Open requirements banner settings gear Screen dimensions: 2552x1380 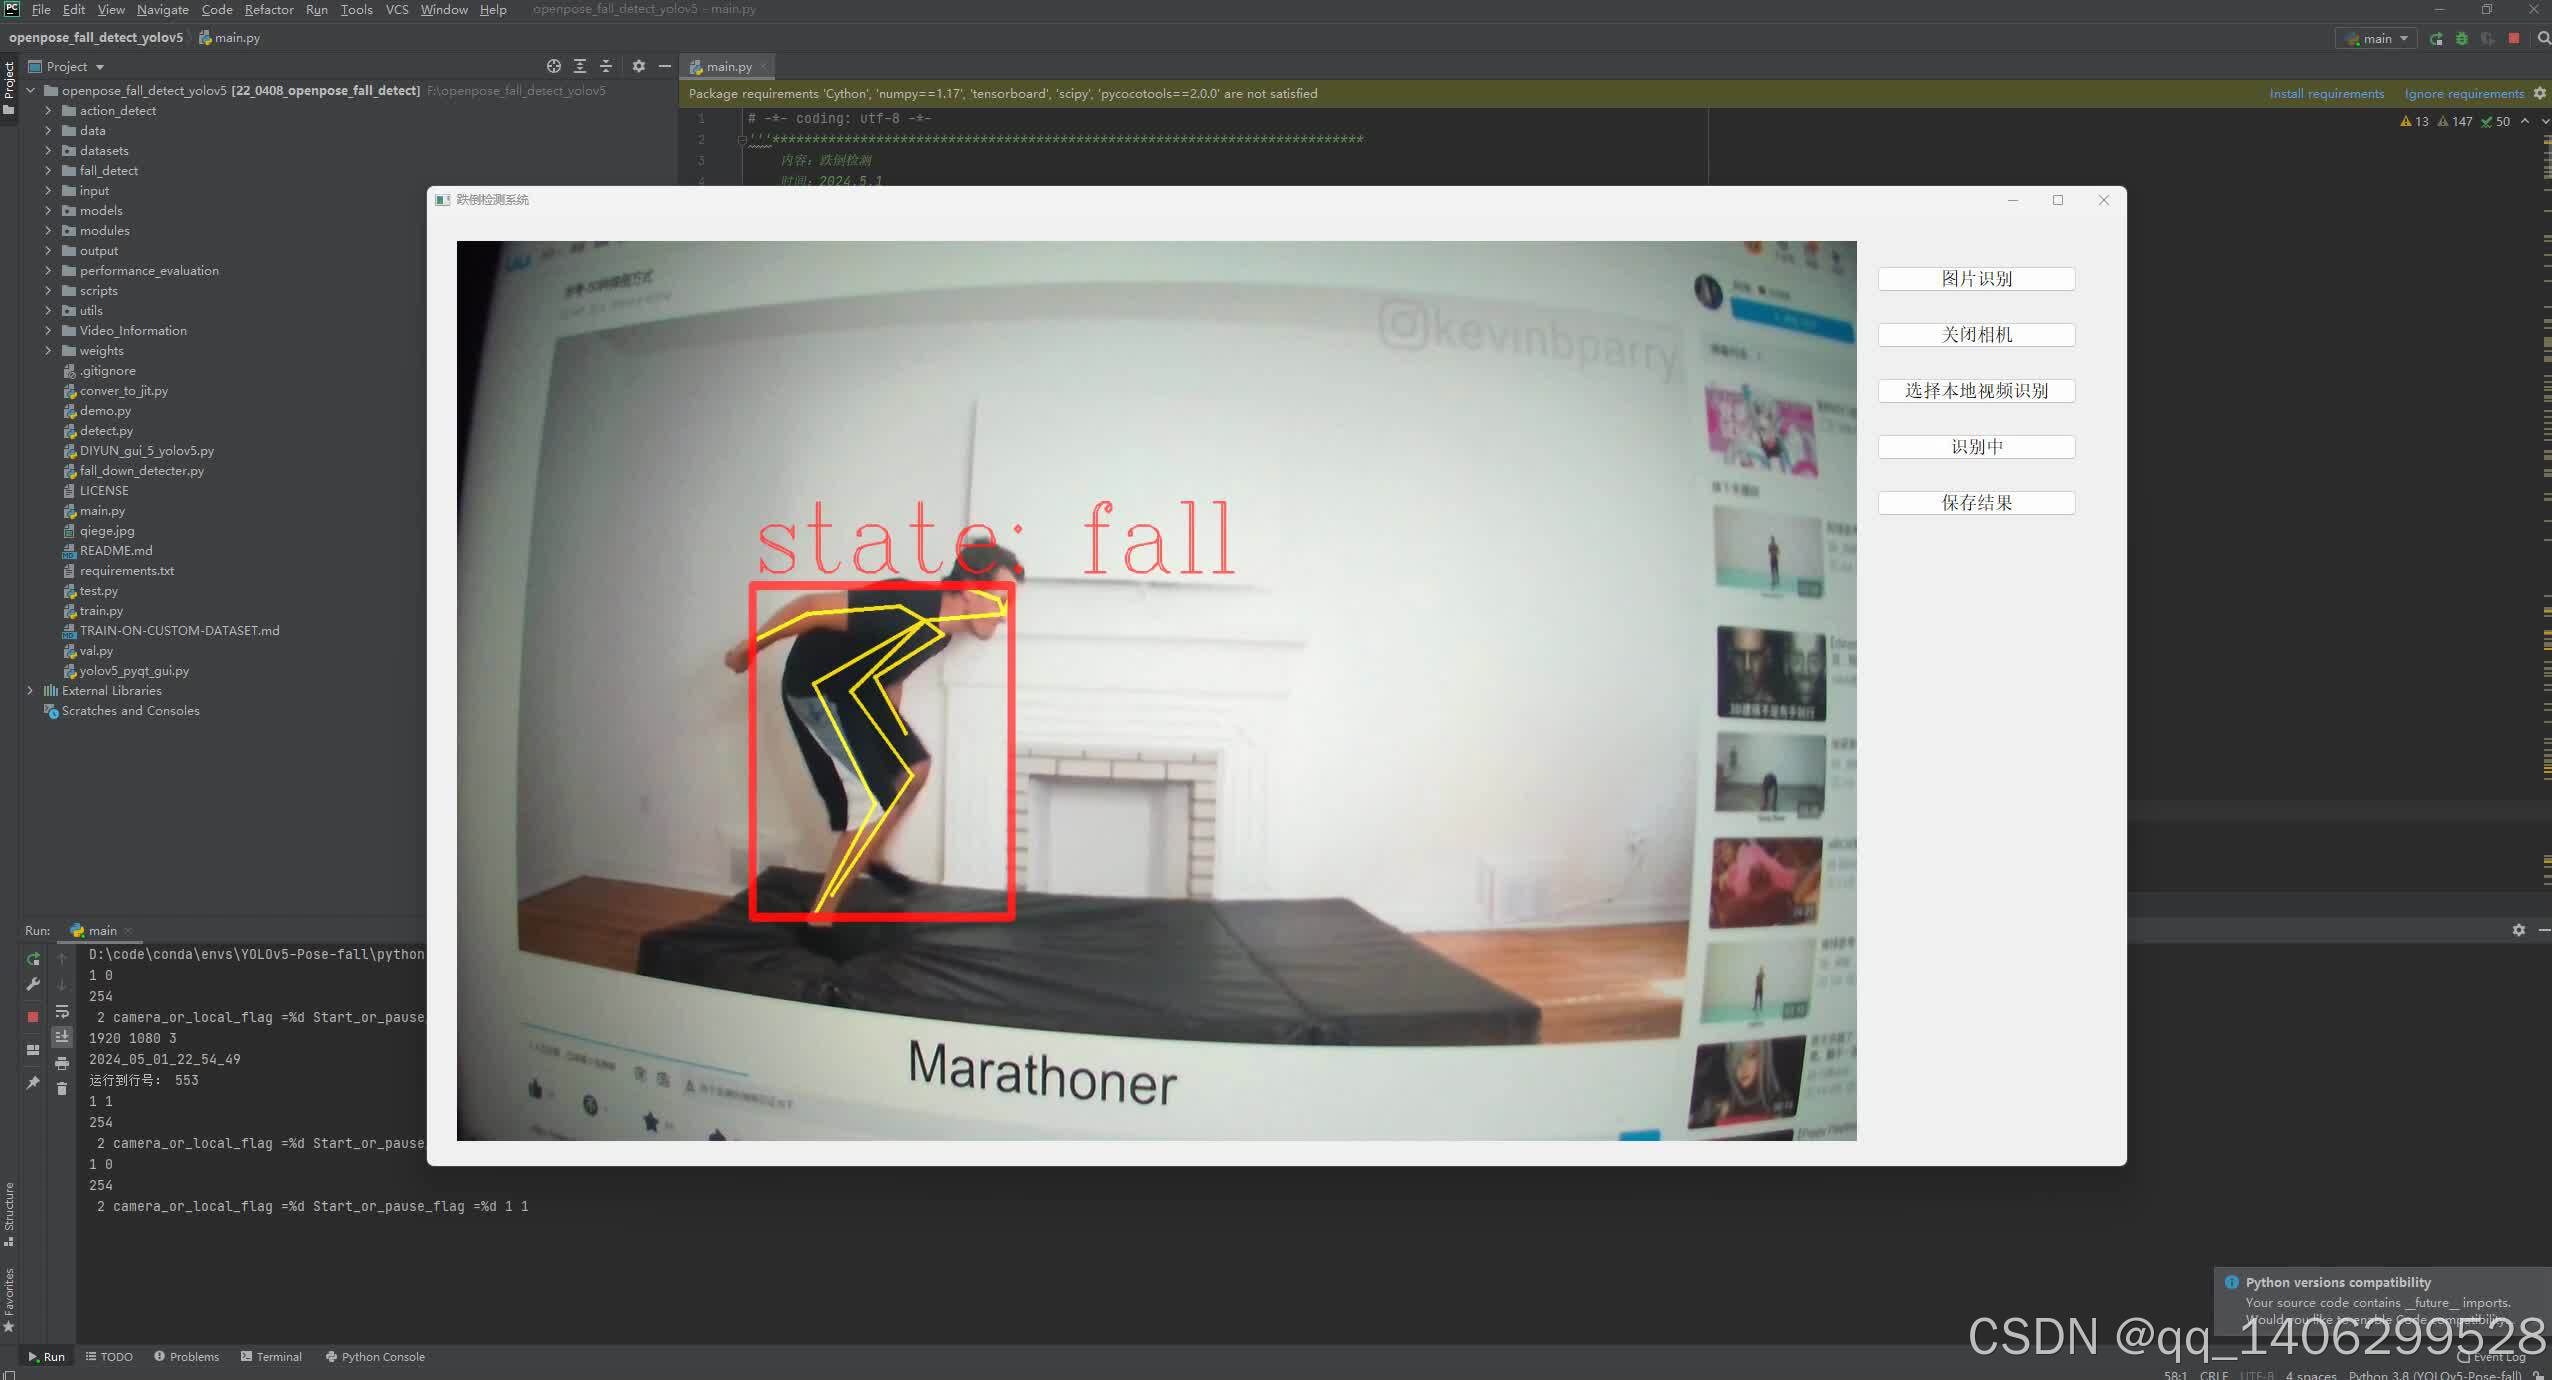pyautogui.click(x=2540, y=93)
